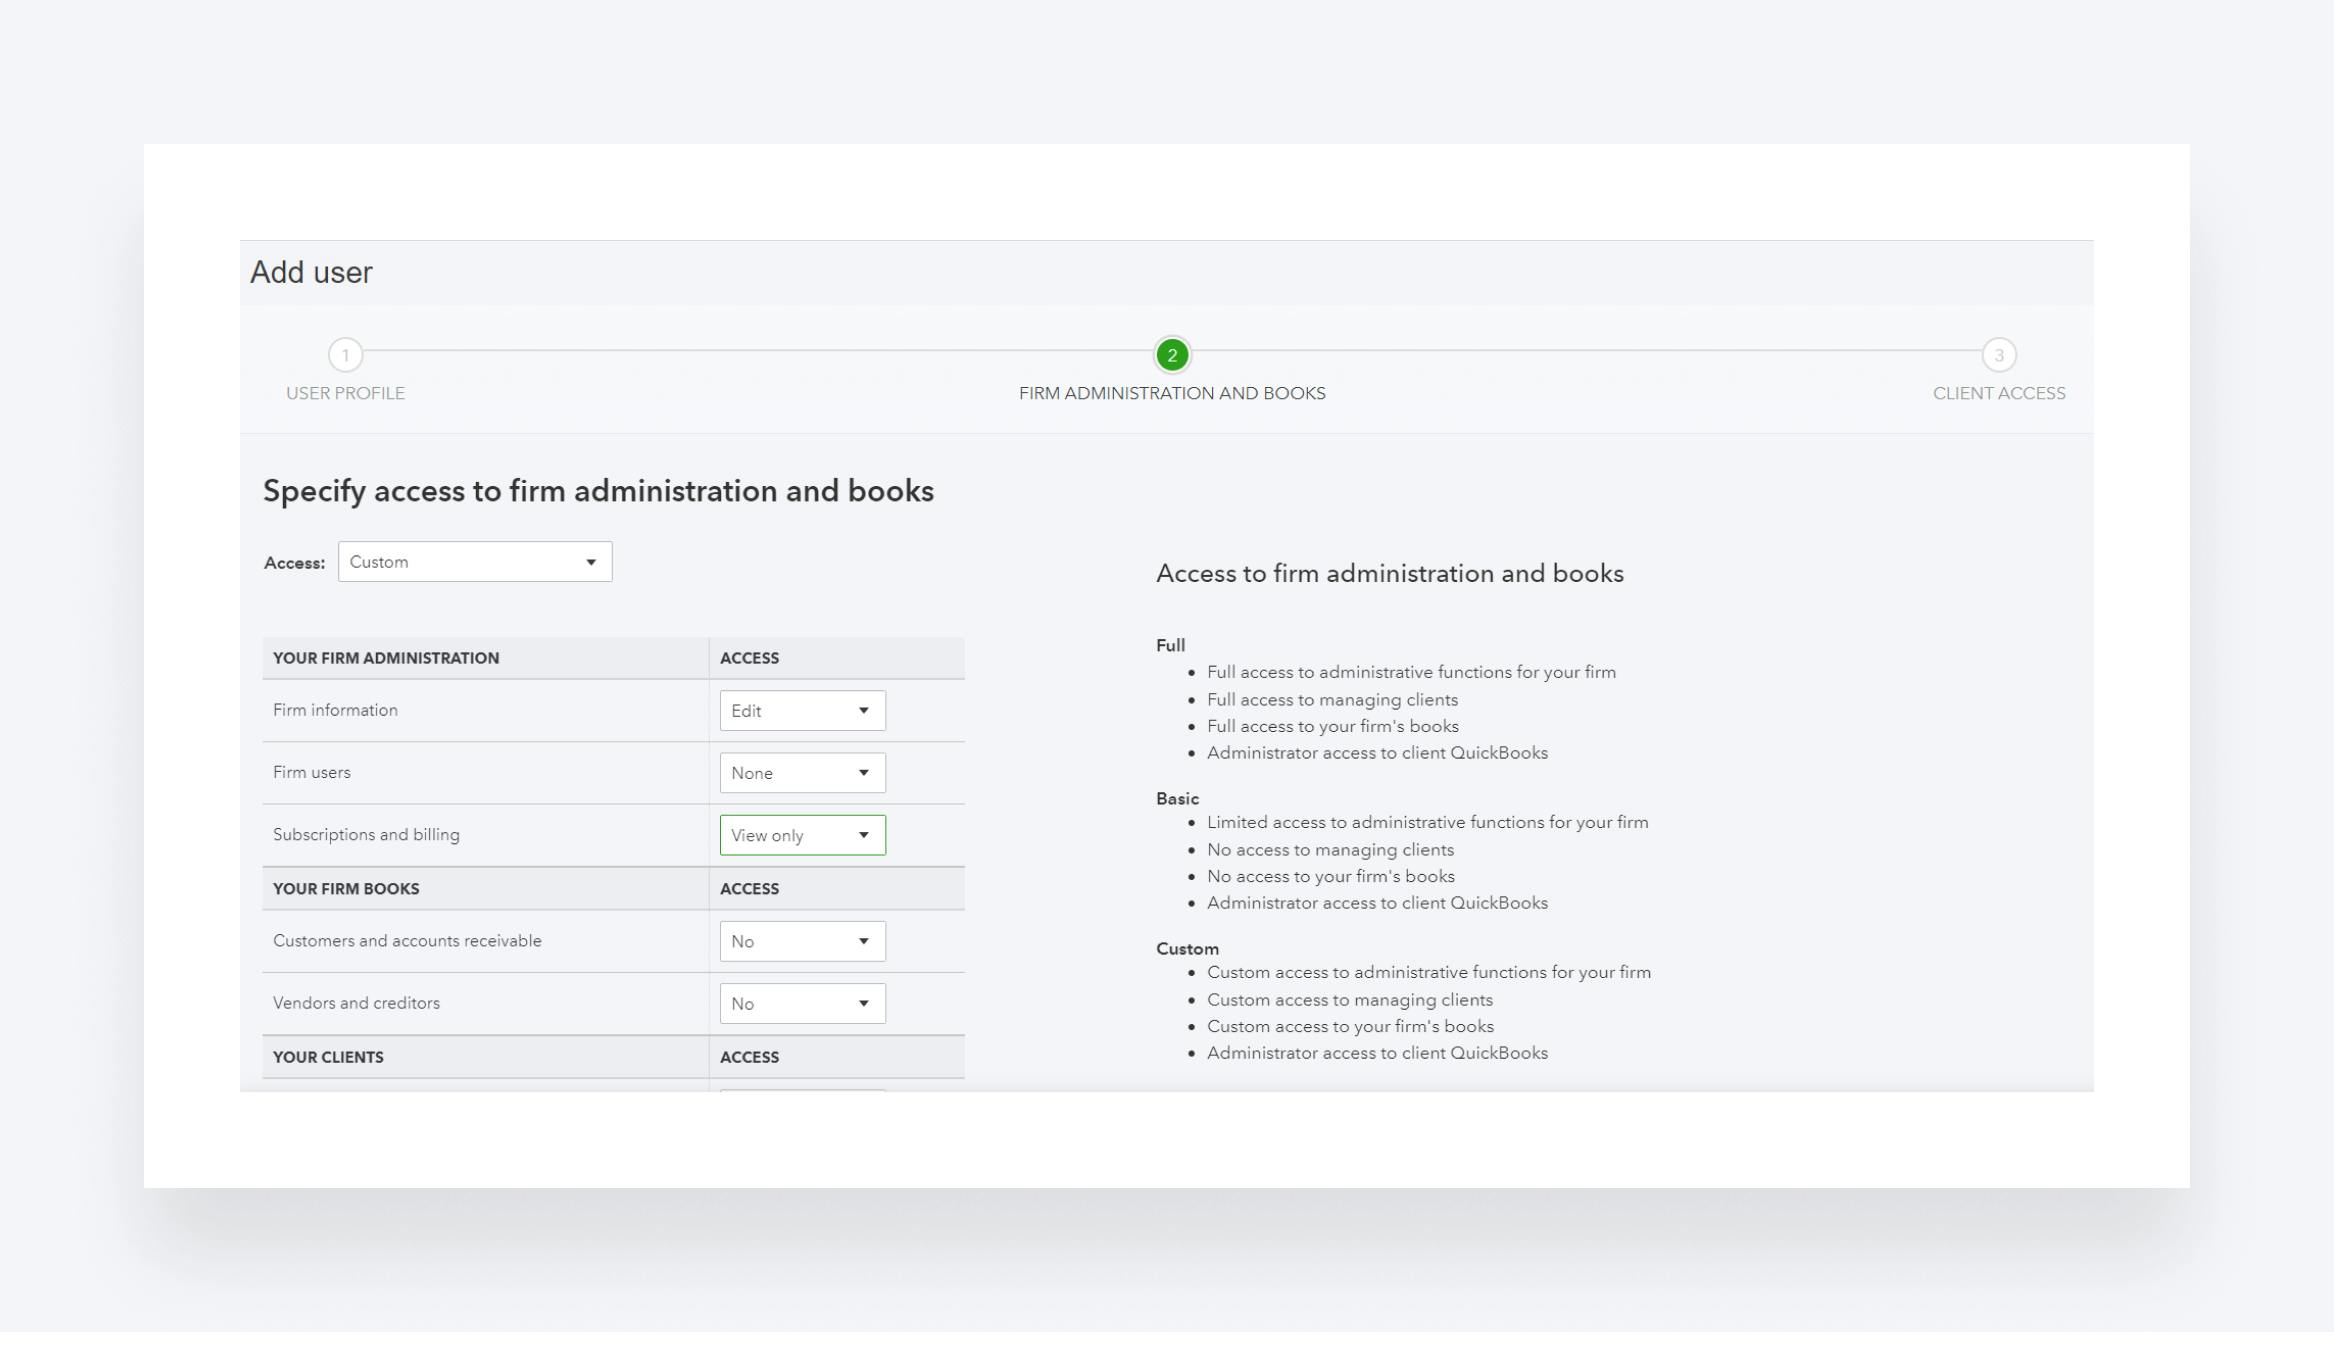Click YOUR CLIENTS section header

328,1057
